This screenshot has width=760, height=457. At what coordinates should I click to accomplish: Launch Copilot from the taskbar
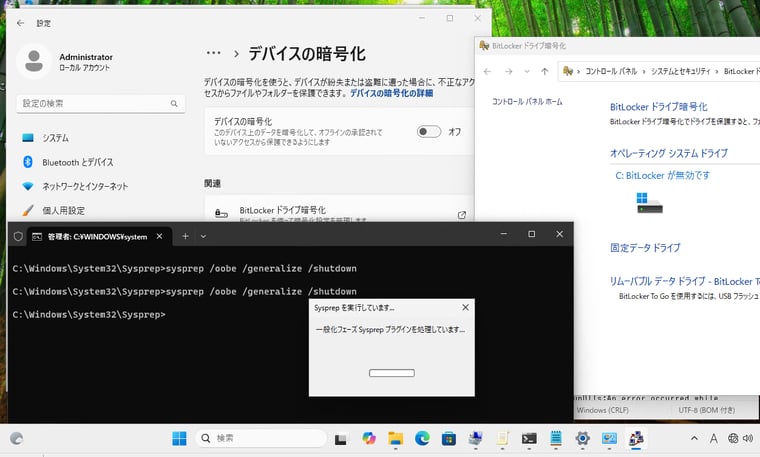click(x=369, y=439)
